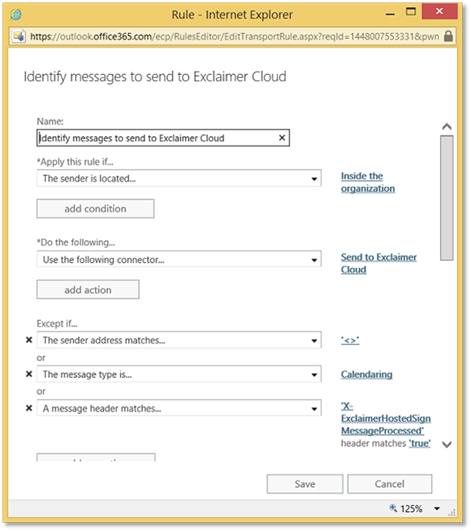The width and height of the screenshot is (471, 531).
Task: Cancel the rule editing
Action: click(390, 484)
